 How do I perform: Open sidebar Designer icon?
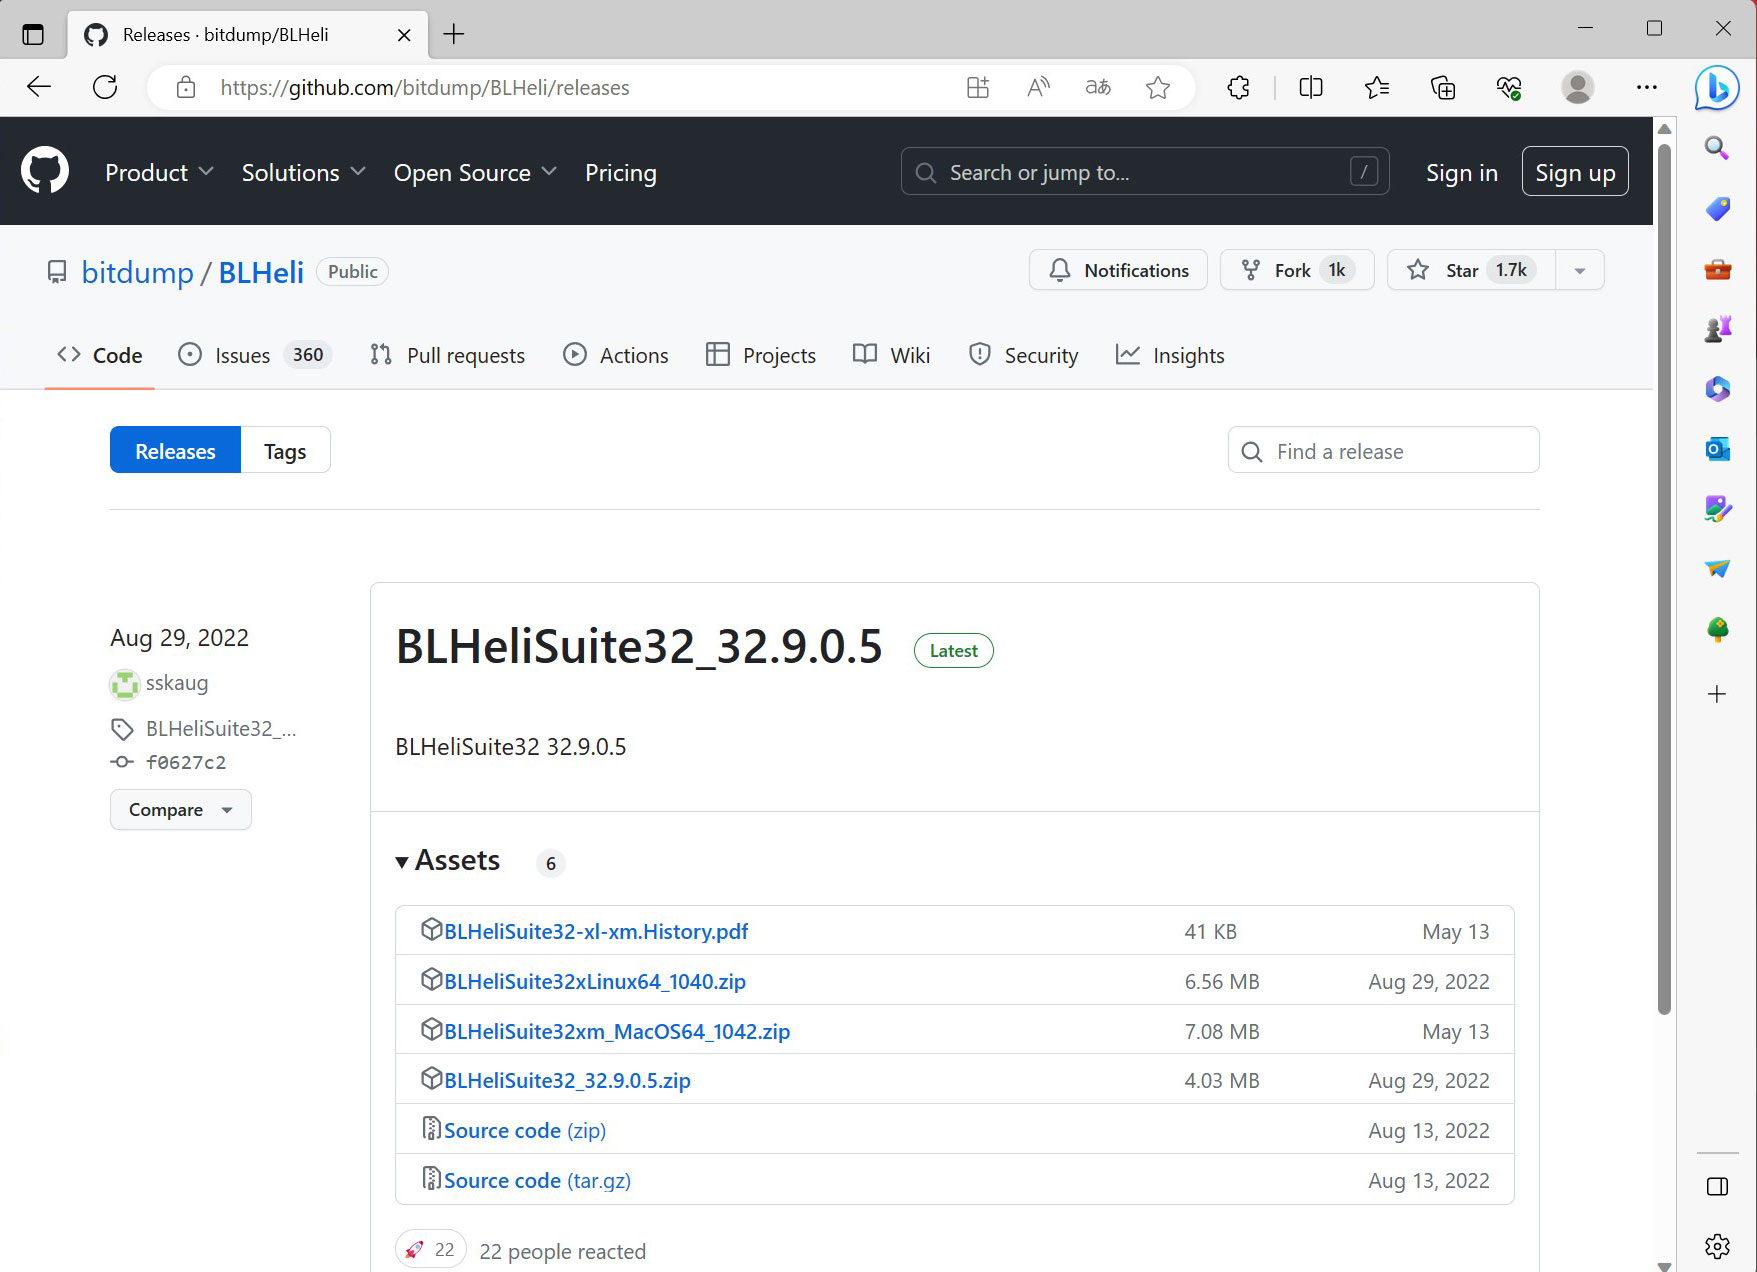click(1717, 509)
